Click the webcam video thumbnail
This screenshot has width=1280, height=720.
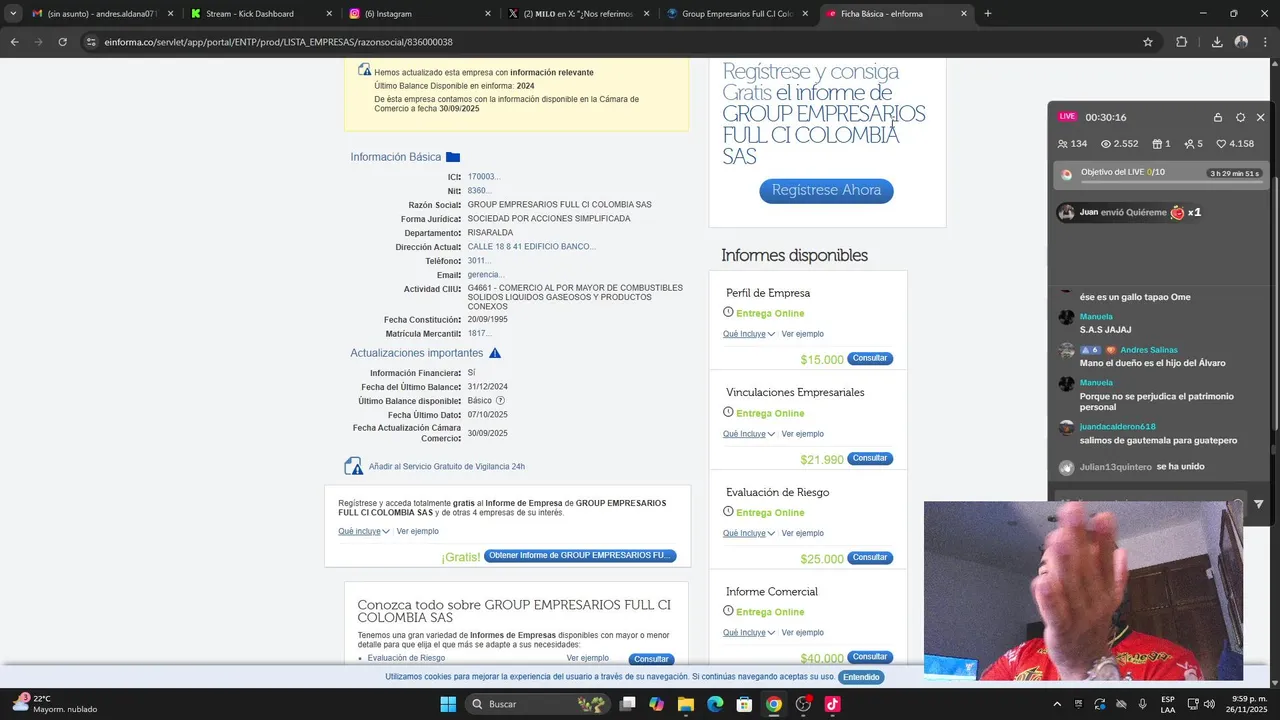tap(1083, 591)
